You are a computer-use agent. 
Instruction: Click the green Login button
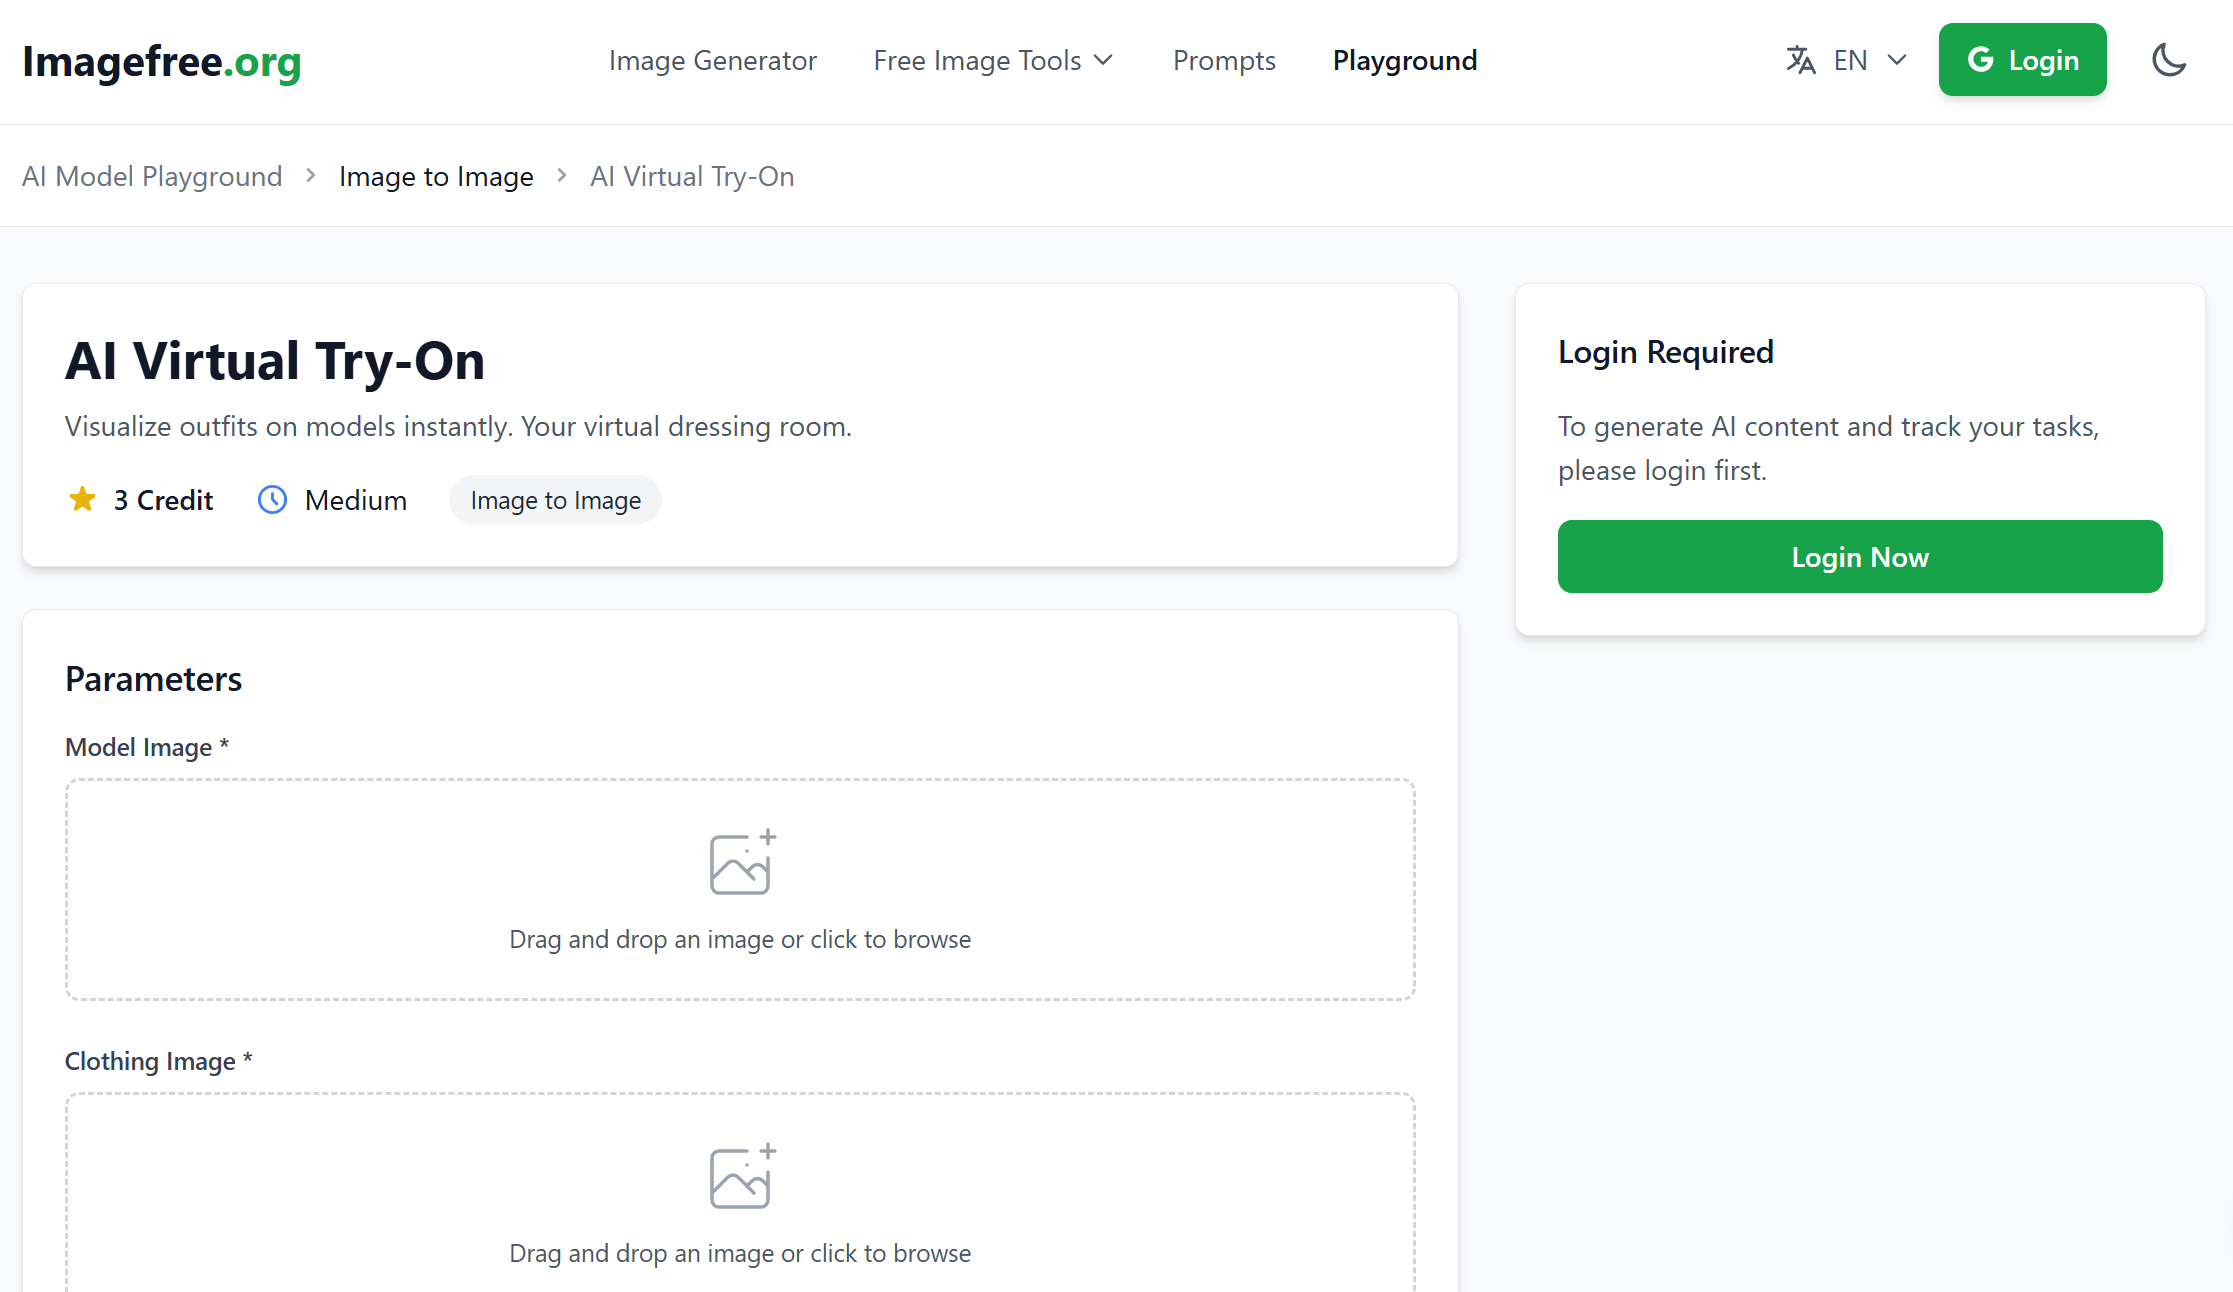click(x=2022, y=59)
